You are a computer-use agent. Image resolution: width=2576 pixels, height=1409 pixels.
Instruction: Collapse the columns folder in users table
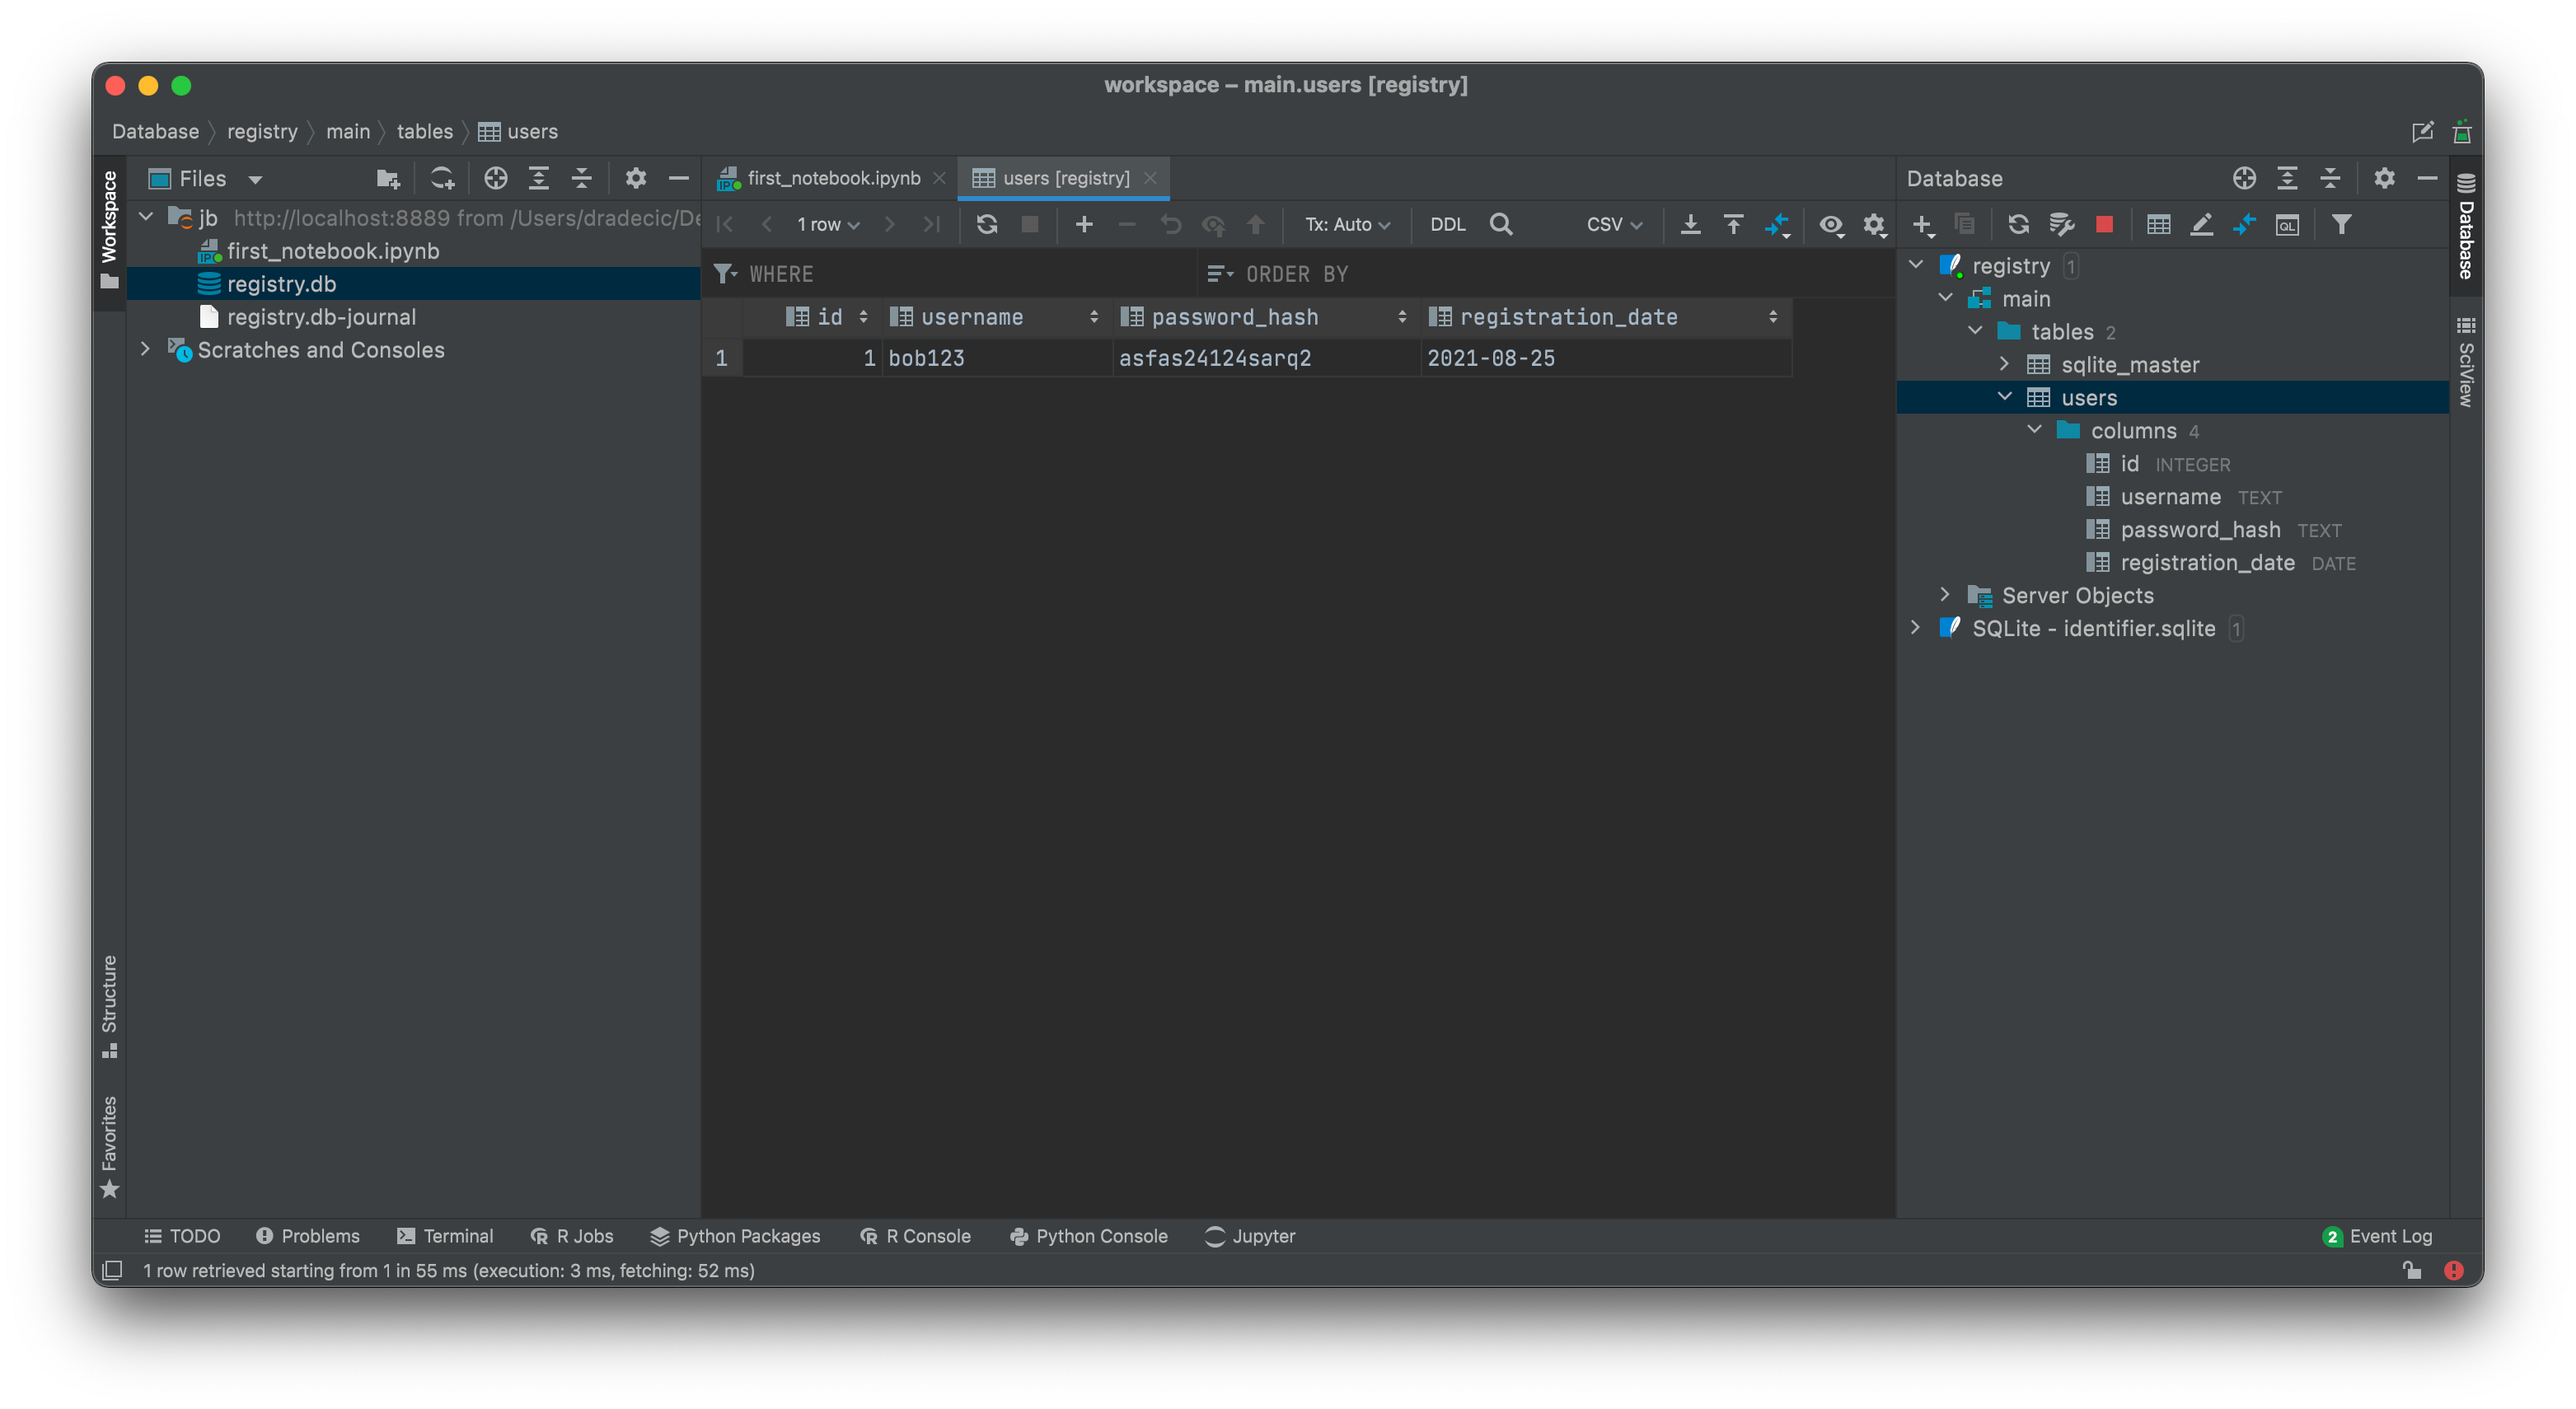point(2034,430)
